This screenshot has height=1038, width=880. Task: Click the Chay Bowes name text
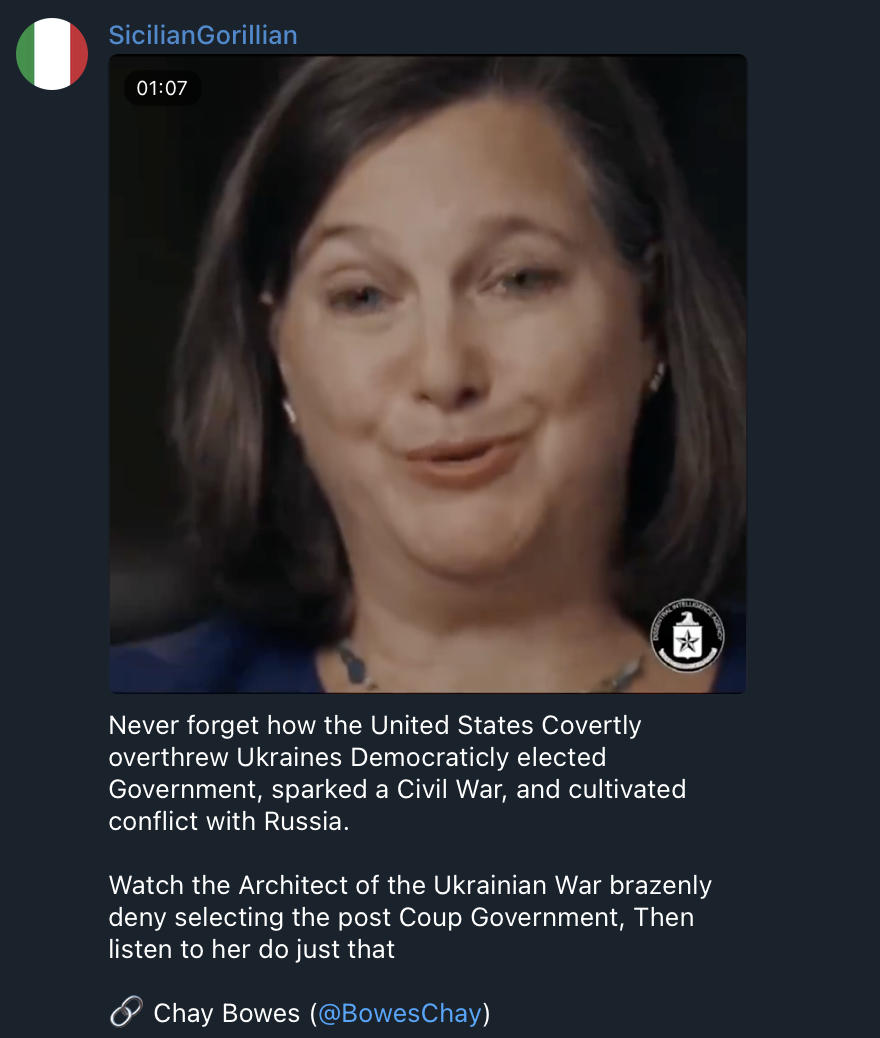point(226,1014)
